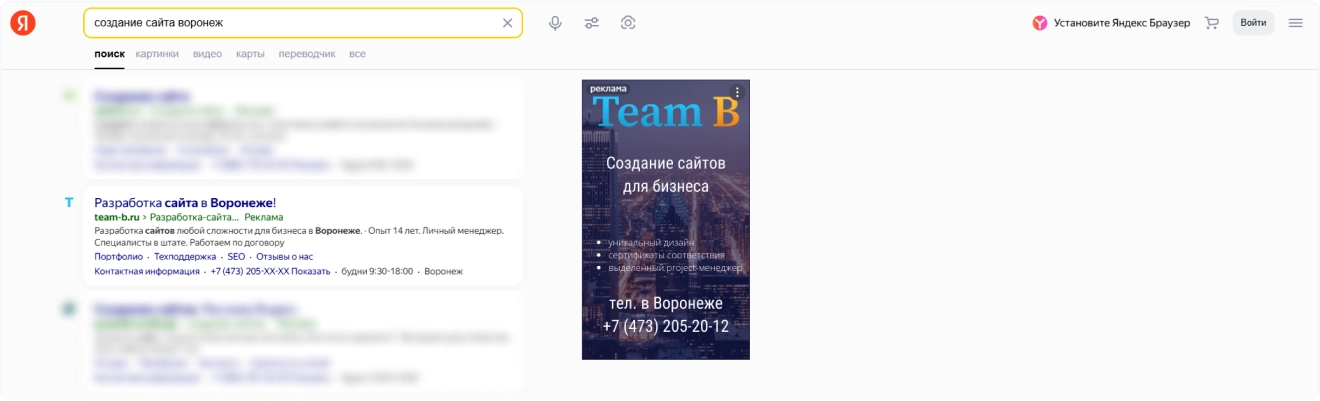
Task: Switch to the видео tab
Action: click(207, 54)
